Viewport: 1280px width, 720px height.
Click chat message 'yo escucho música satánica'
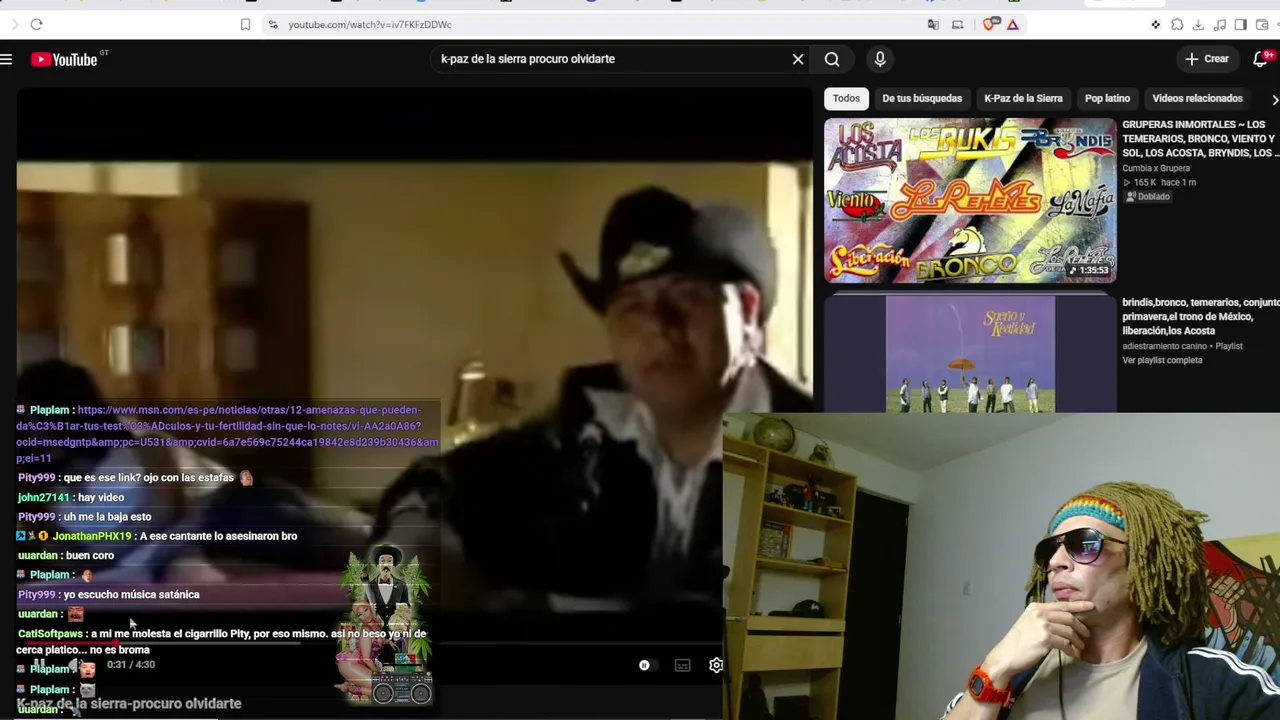point(131,594)
